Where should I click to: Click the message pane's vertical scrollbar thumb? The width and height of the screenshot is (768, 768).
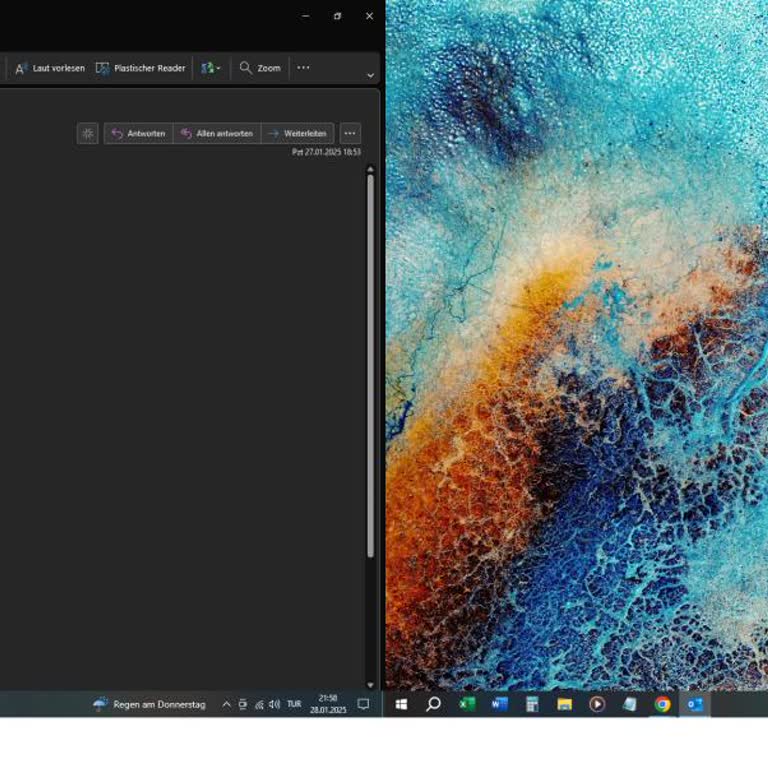click(370, 366)
